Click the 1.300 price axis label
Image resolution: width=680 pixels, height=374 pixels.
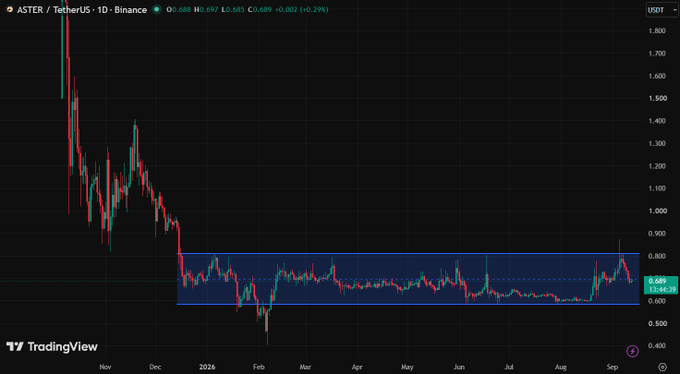pyautogui.click(x=657, y=144)
